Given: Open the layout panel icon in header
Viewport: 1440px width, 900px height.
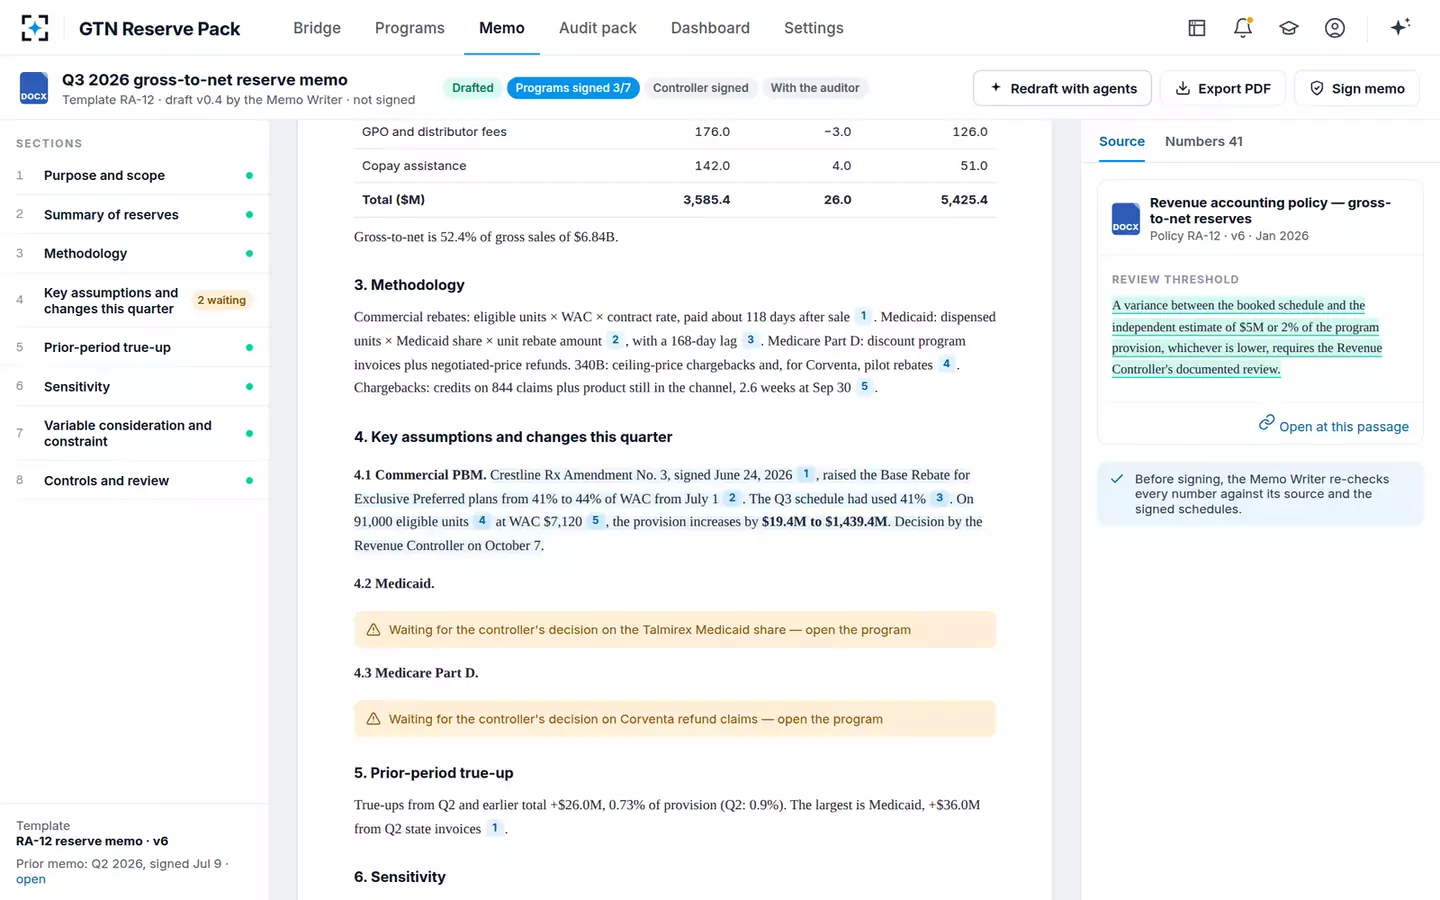Looking at the screenshot, I should 1197,28.
